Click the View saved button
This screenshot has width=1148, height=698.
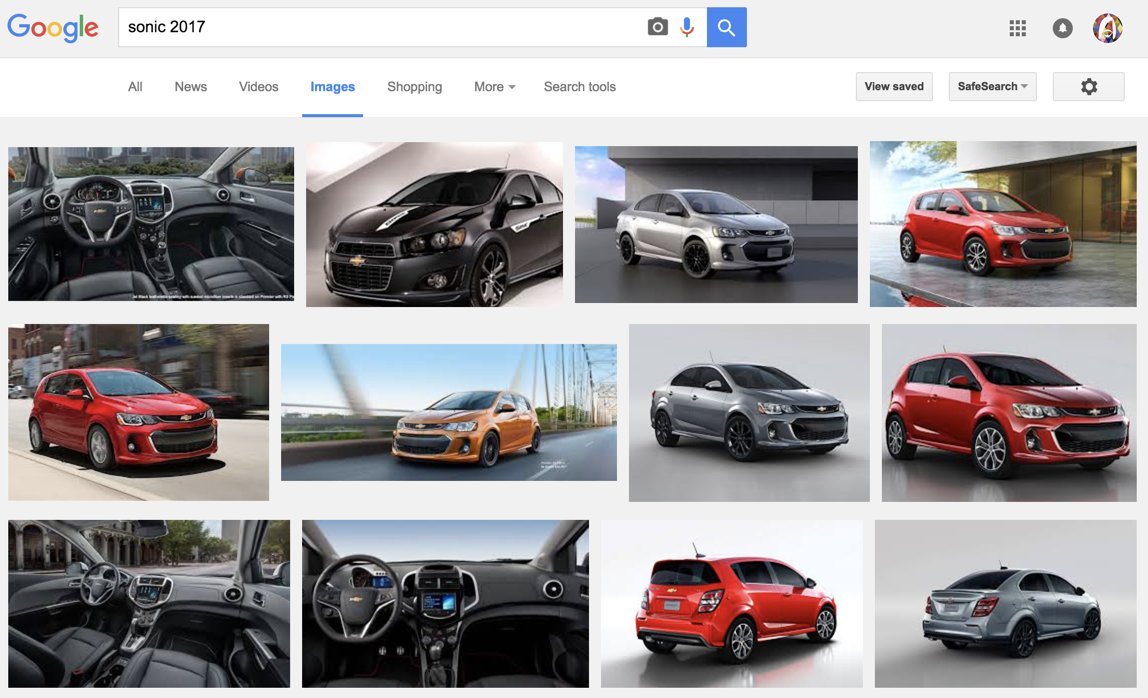tap(894, 86)
